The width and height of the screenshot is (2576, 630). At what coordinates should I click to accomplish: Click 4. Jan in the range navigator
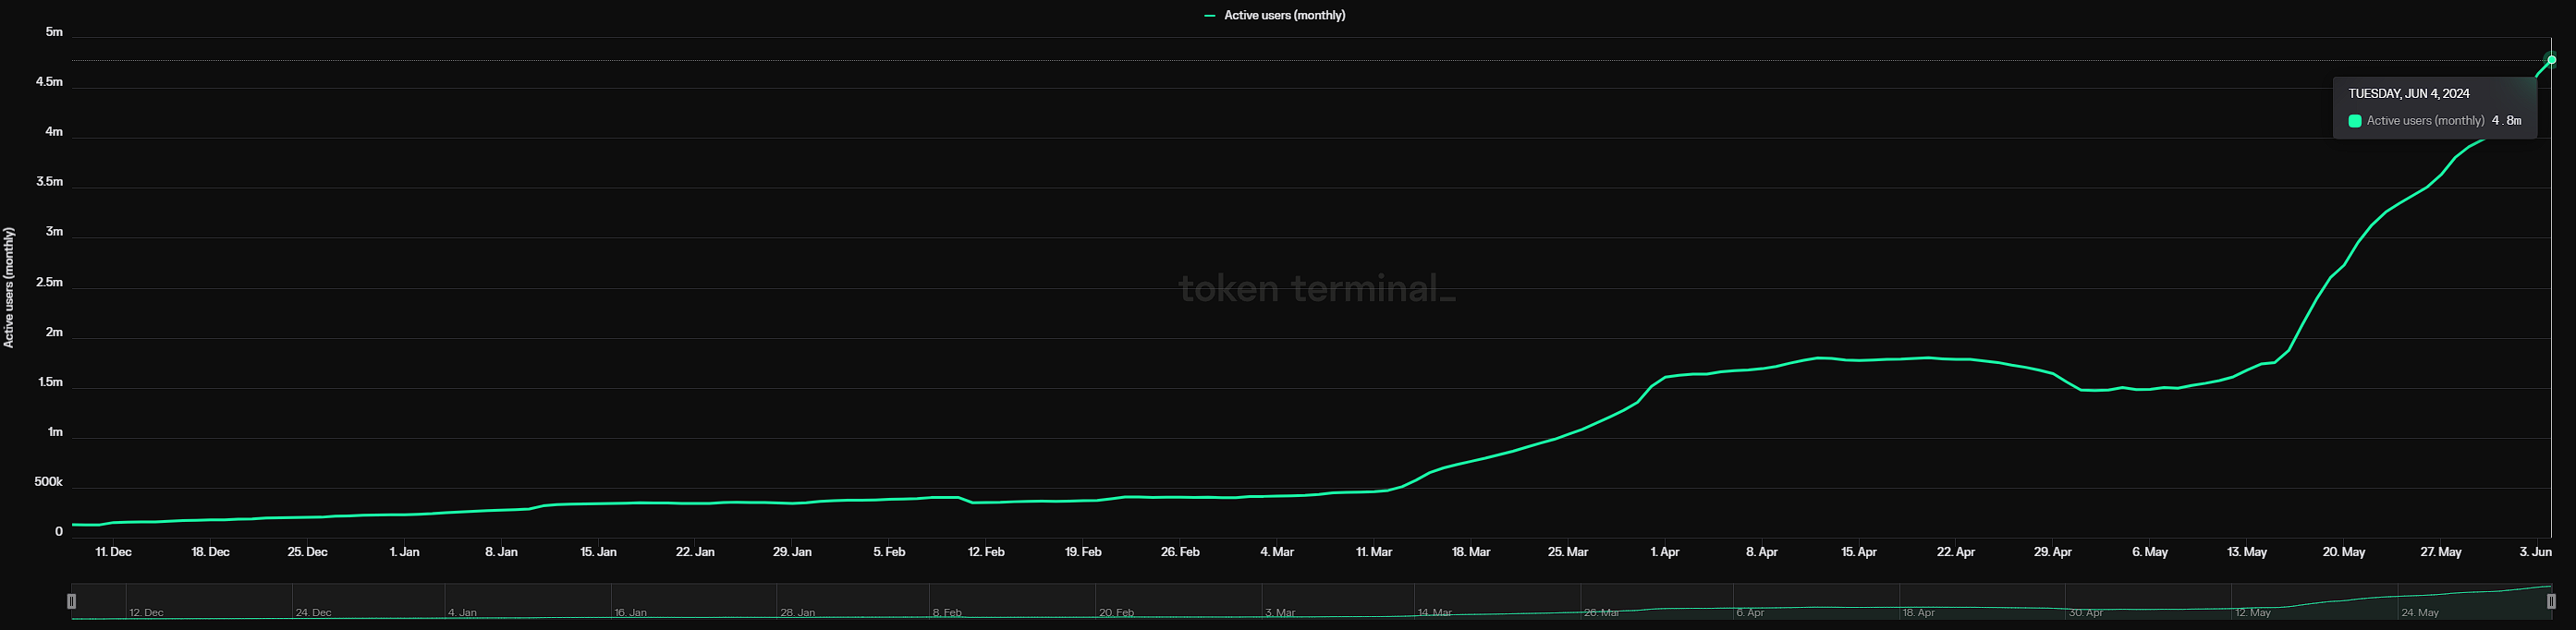pos(462,612)
